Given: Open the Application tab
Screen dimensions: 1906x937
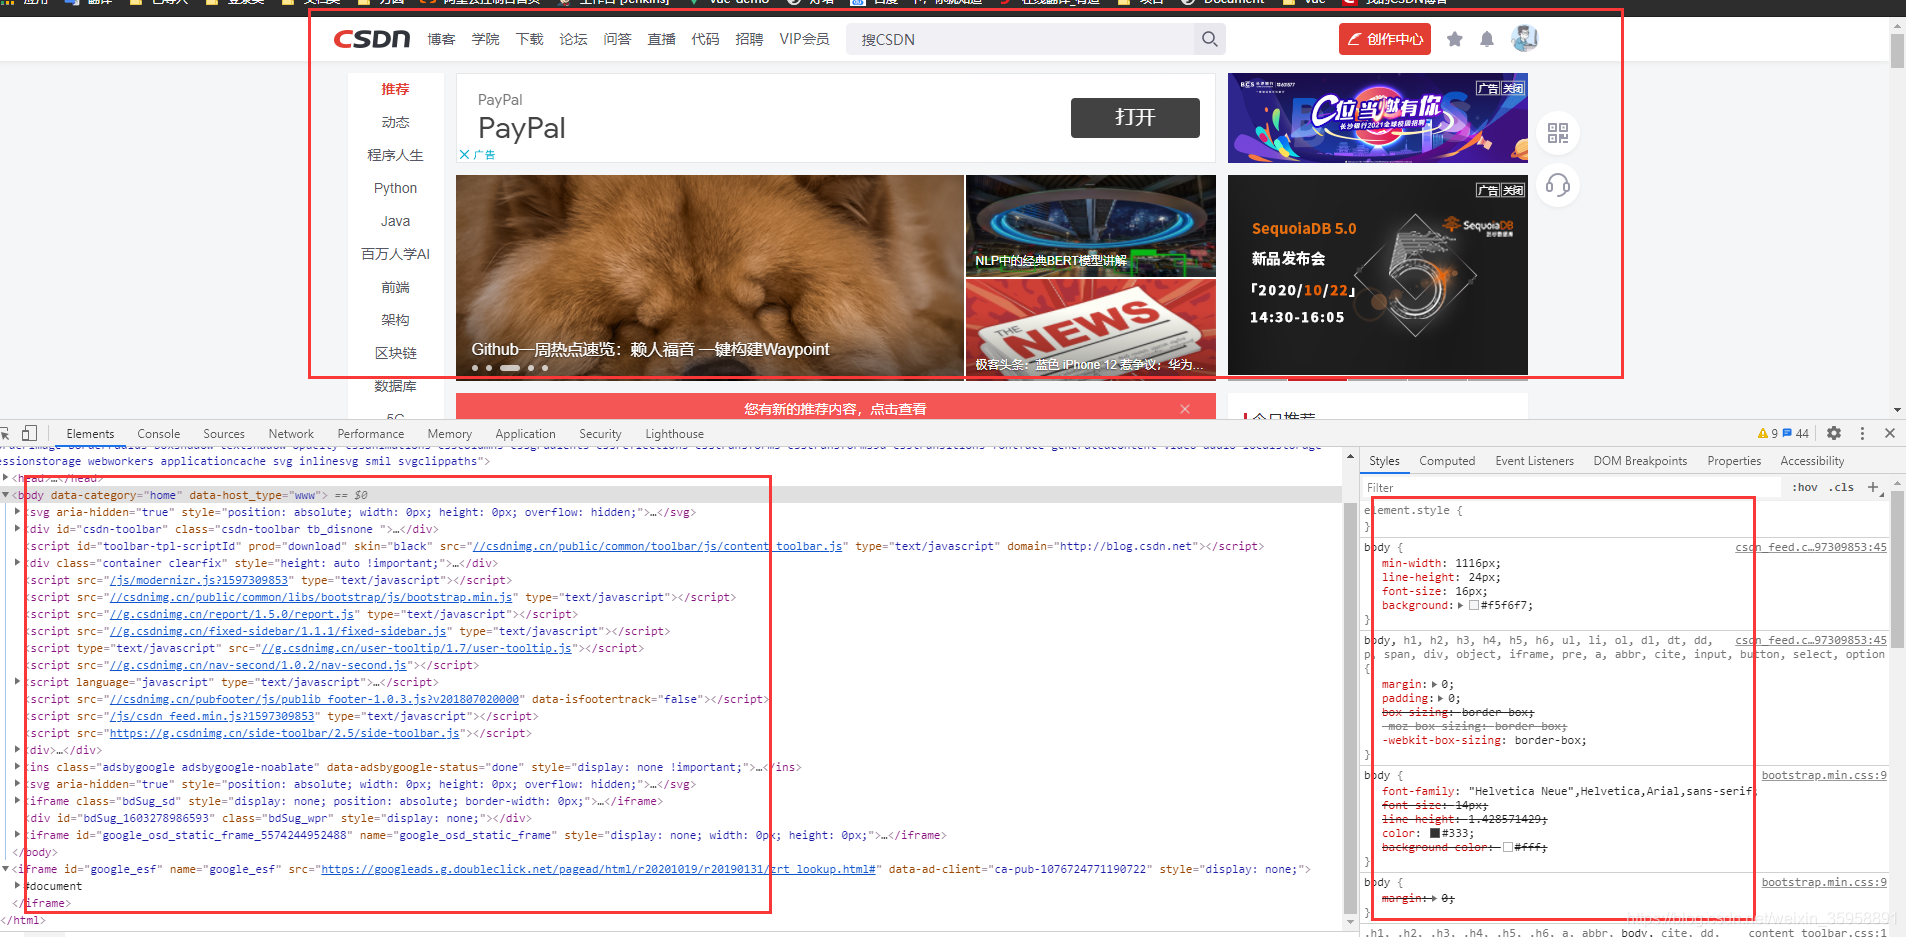Looking at the screenshot, I should pos(525,434).
